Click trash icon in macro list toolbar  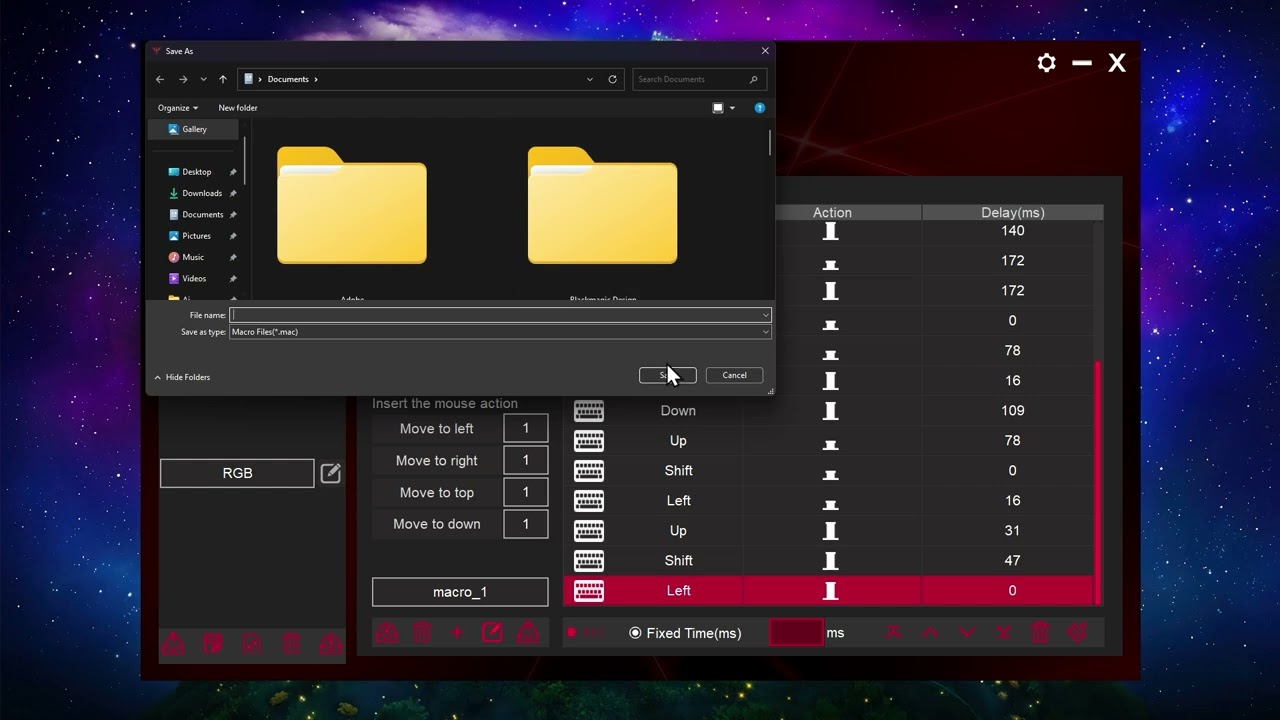[1040, 632]
